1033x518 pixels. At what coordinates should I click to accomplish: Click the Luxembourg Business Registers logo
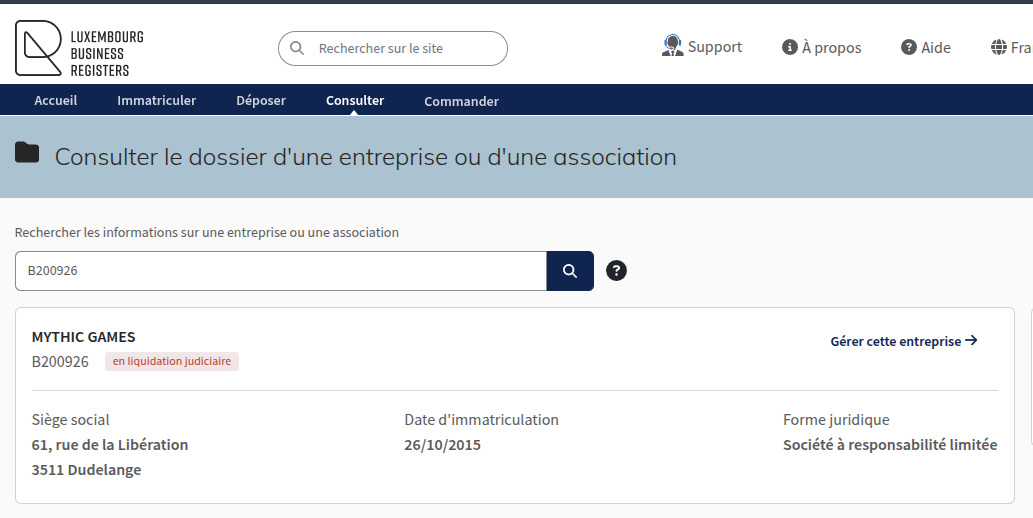click(x=79, y=49)
